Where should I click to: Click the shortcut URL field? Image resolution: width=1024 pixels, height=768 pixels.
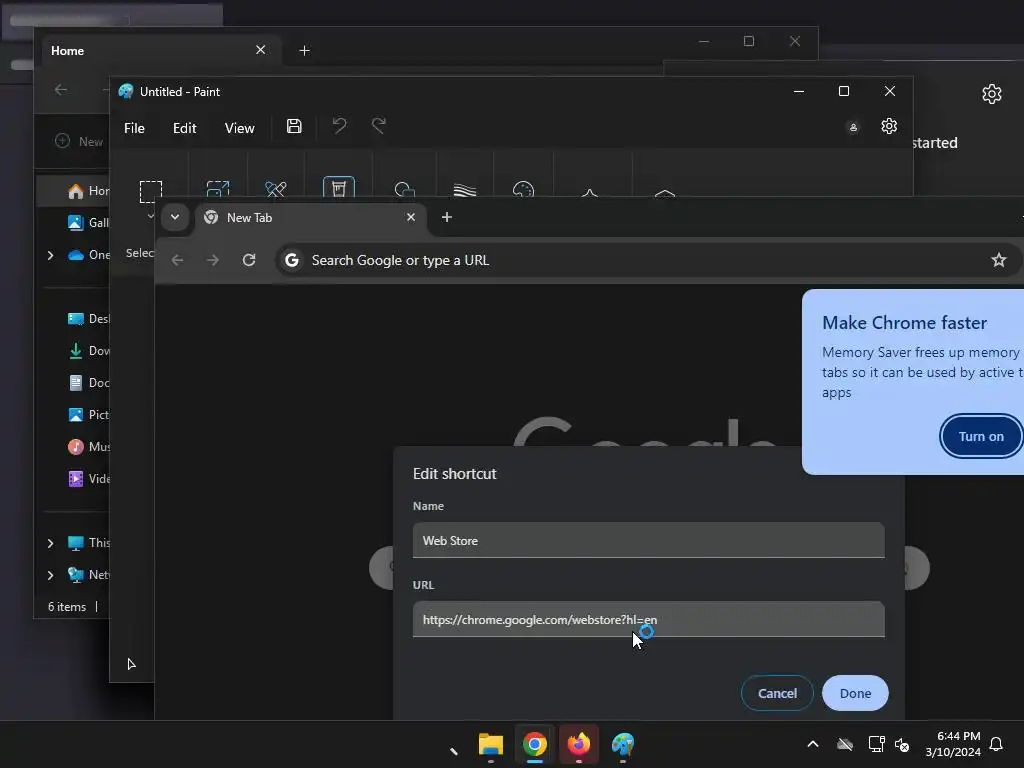[648, 619]
